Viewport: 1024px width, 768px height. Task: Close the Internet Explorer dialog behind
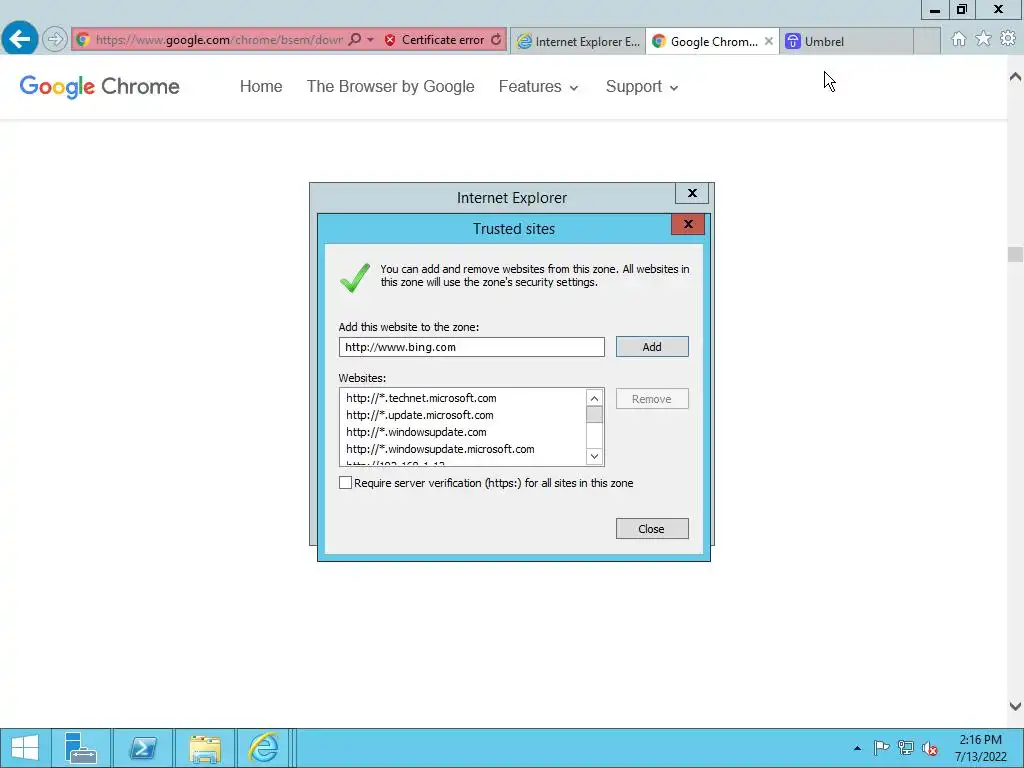pyautogui.click(x=692, y=193)
